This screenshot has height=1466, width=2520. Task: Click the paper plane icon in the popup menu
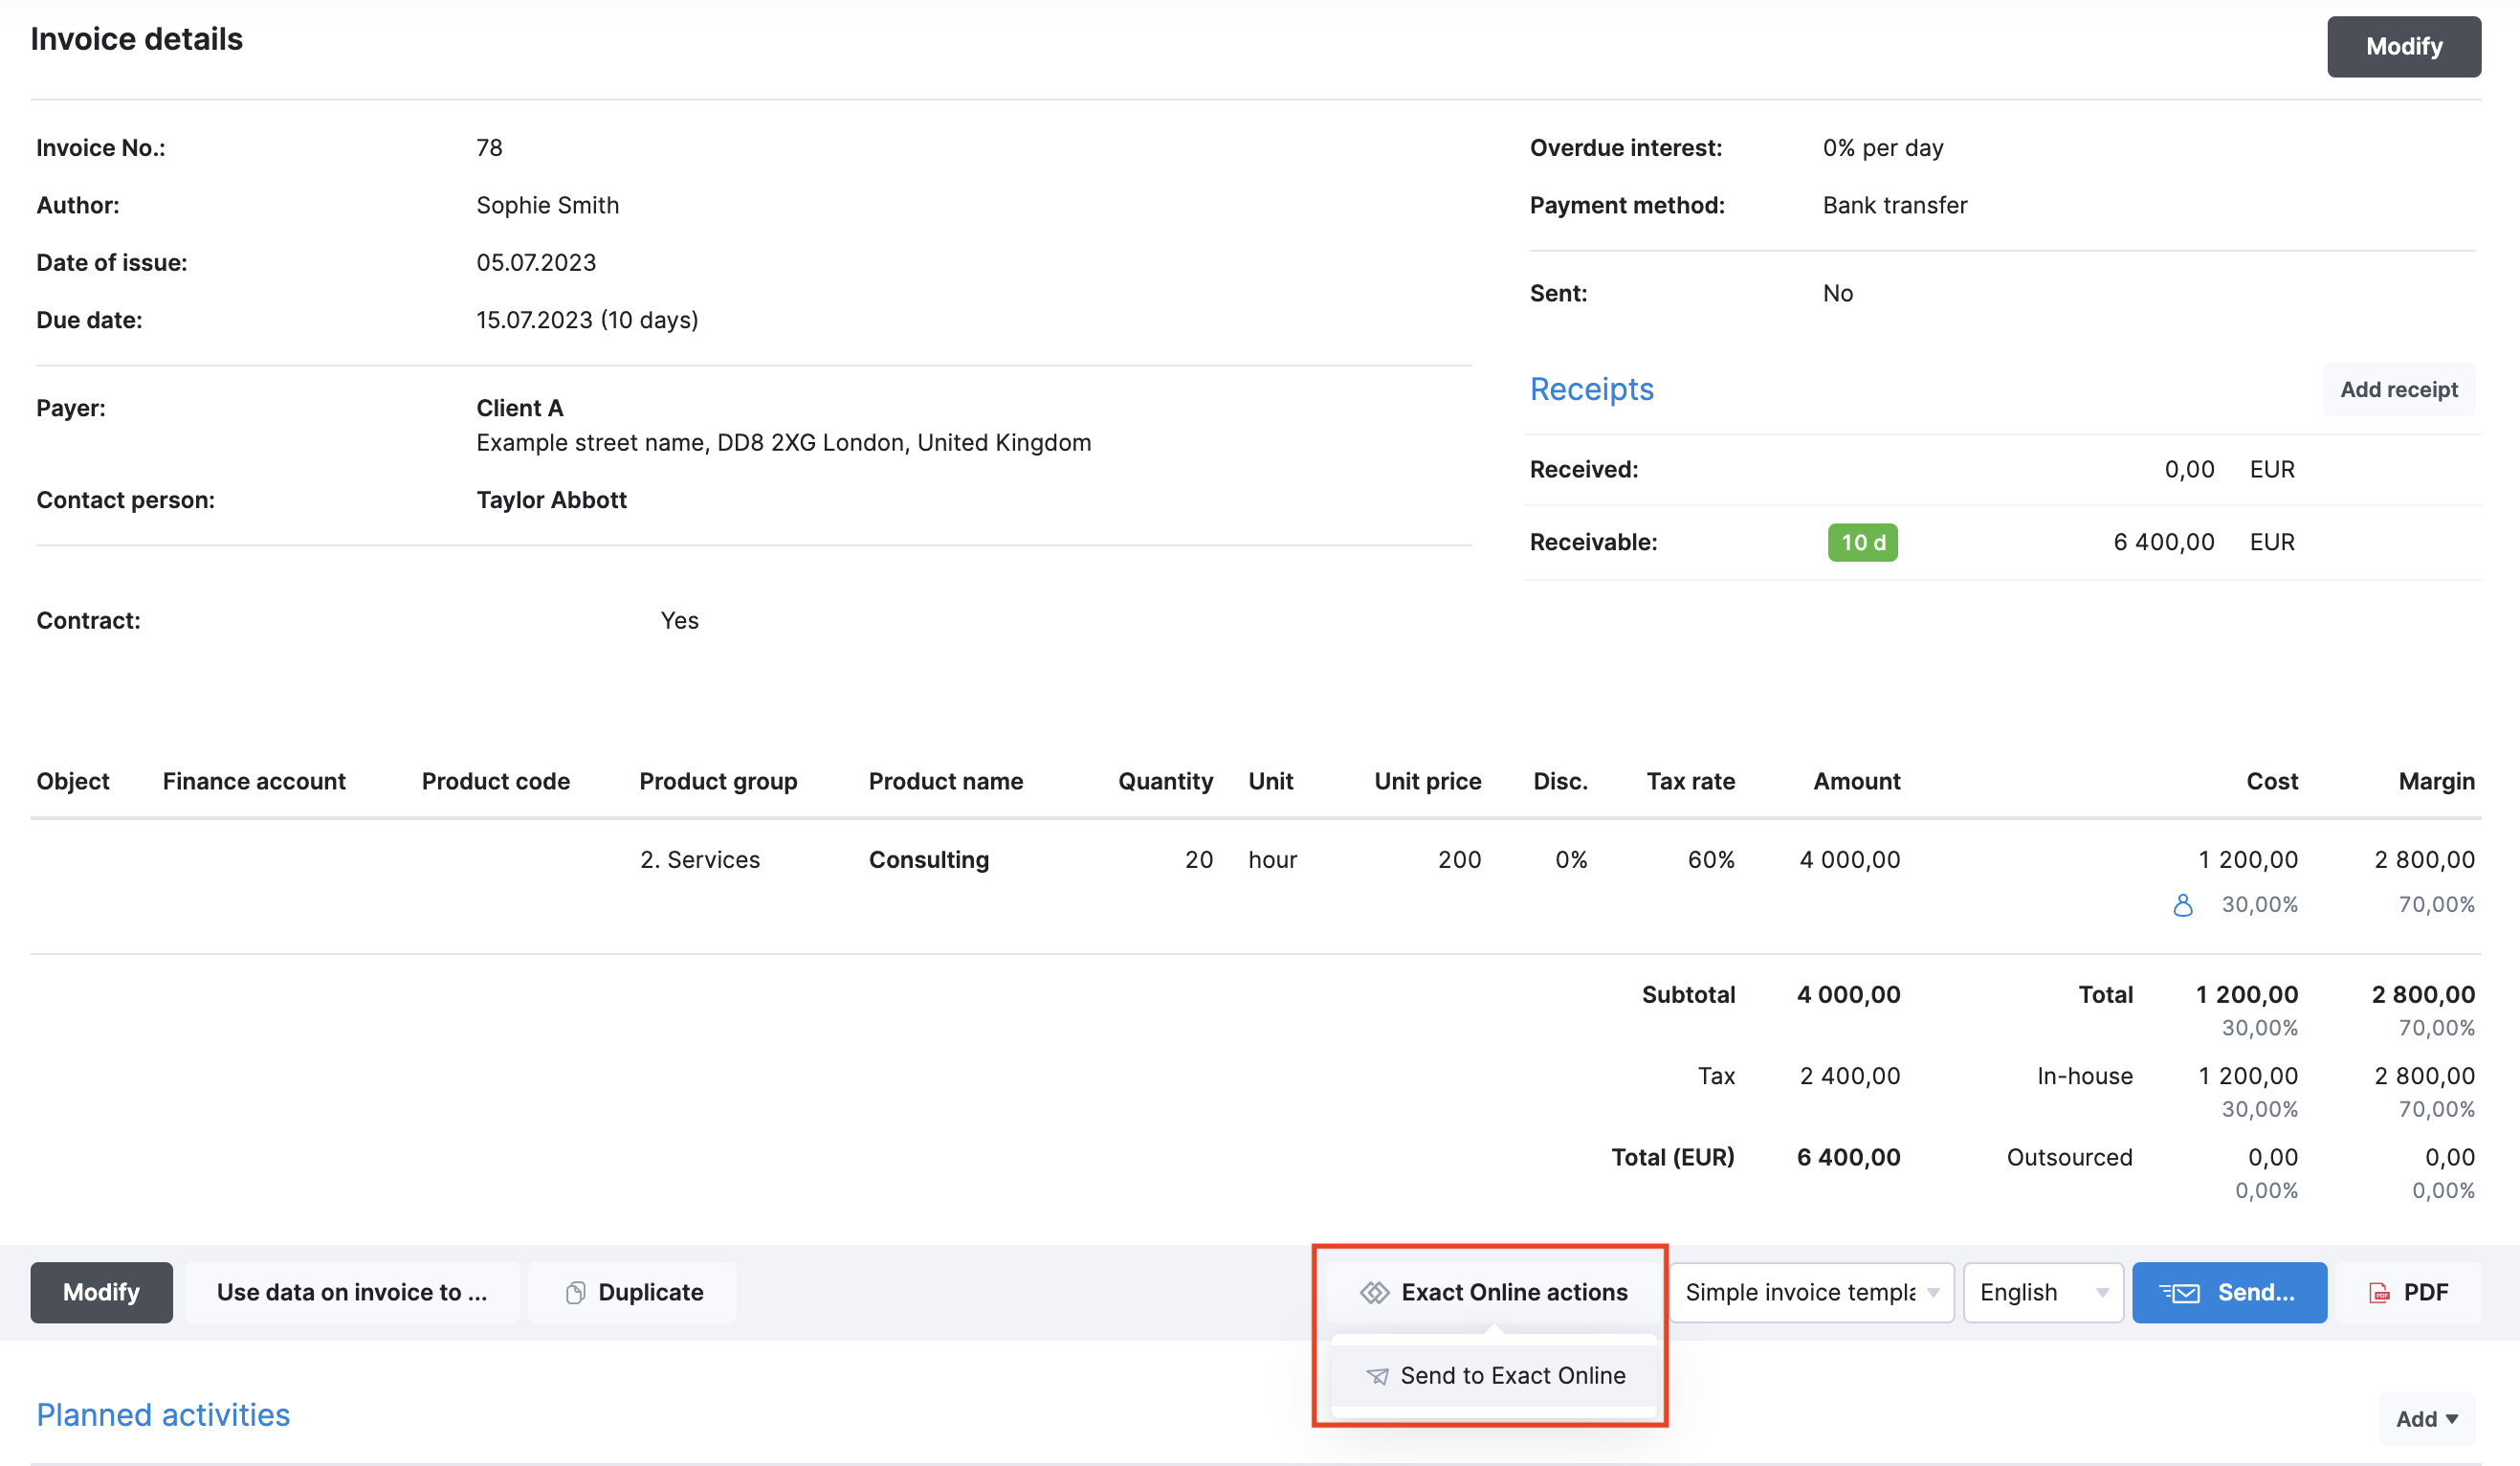click(x=1377, y=1375)
